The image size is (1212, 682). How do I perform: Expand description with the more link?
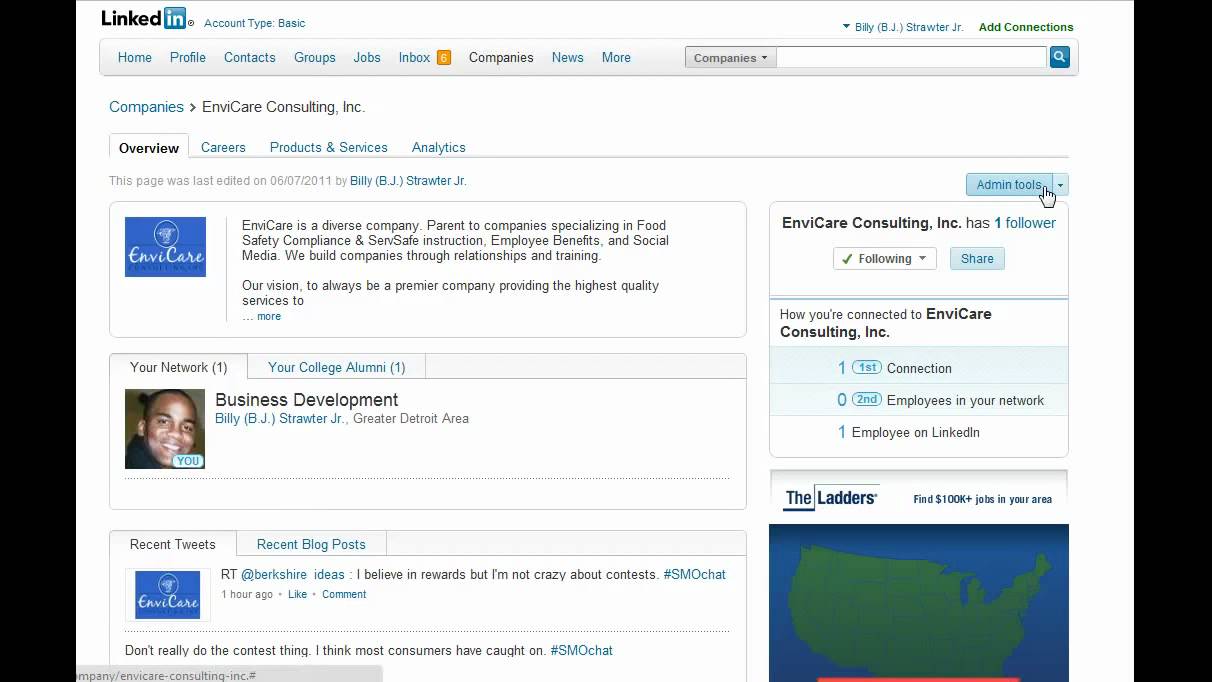click(x=269, y=316)
